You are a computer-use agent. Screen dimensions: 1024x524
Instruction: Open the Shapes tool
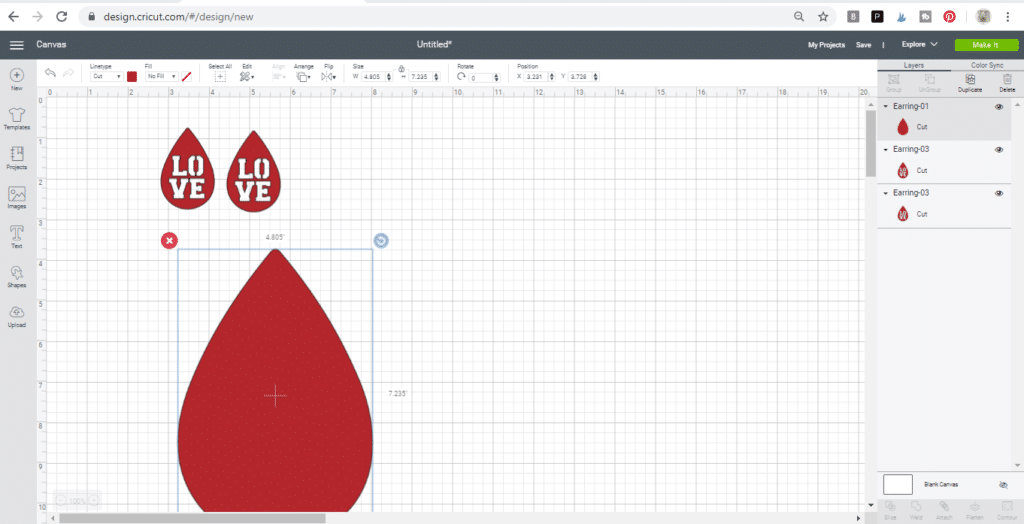[16, 274]
